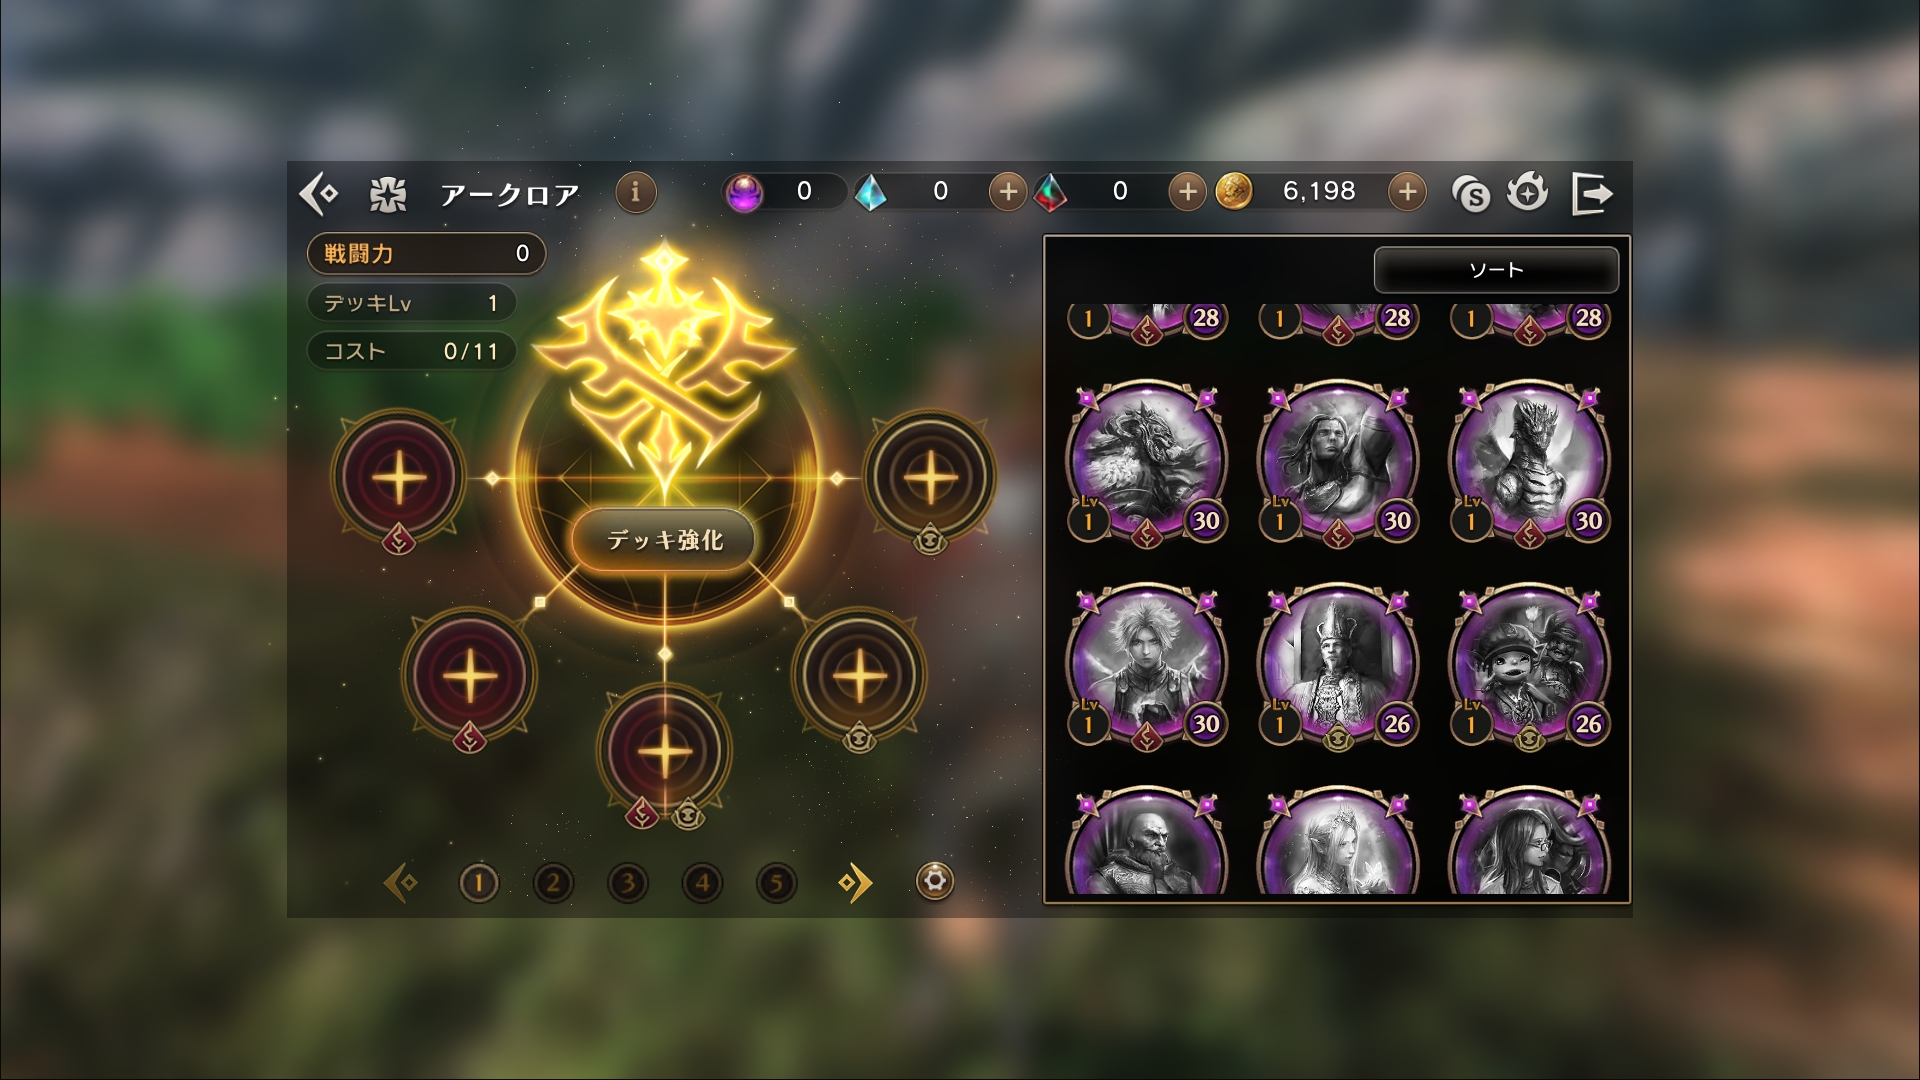Add blue crystal currency with plus button

(1008, 191)
